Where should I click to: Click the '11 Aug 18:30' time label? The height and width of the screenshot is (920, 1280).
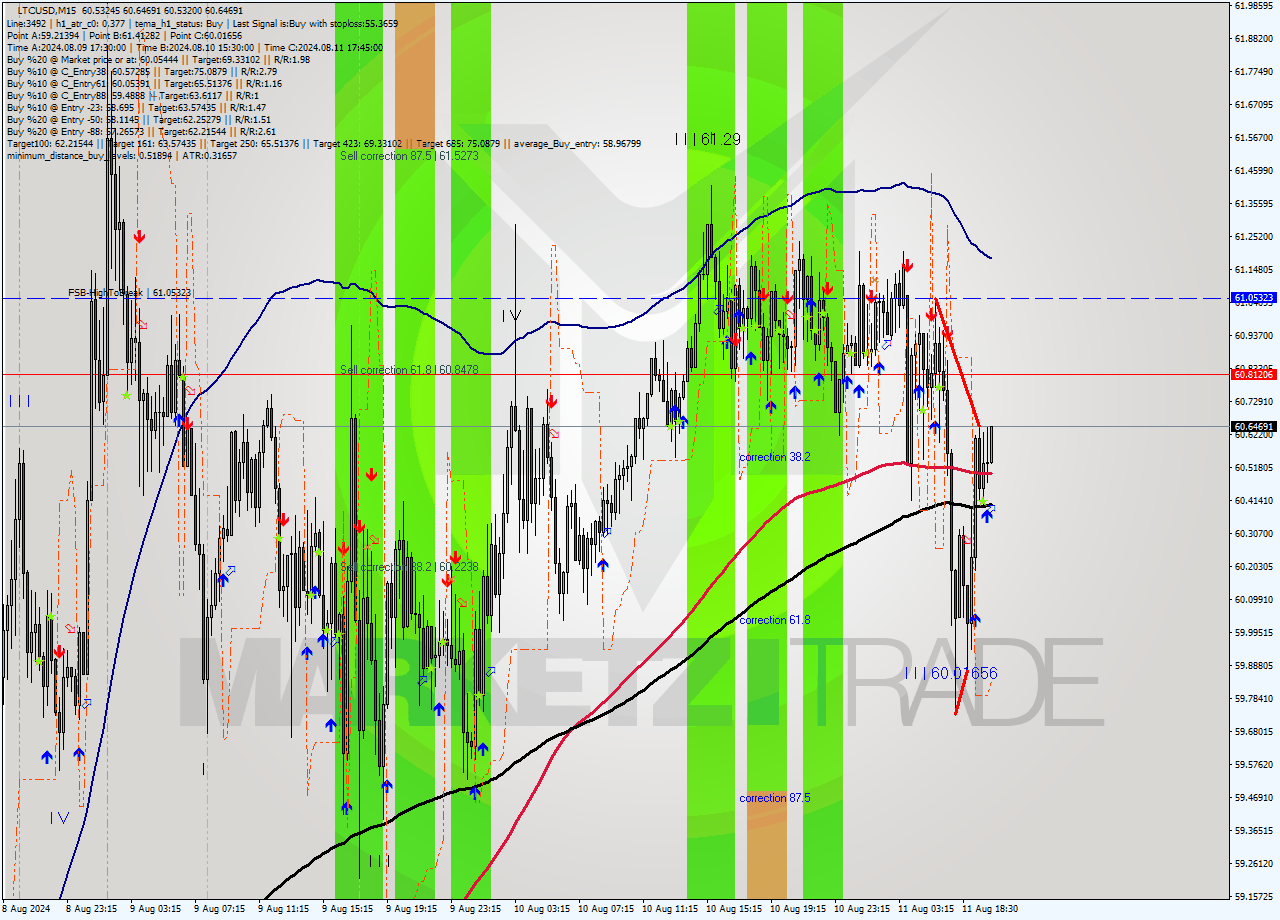pyautogui.click(x=990, y=909)
